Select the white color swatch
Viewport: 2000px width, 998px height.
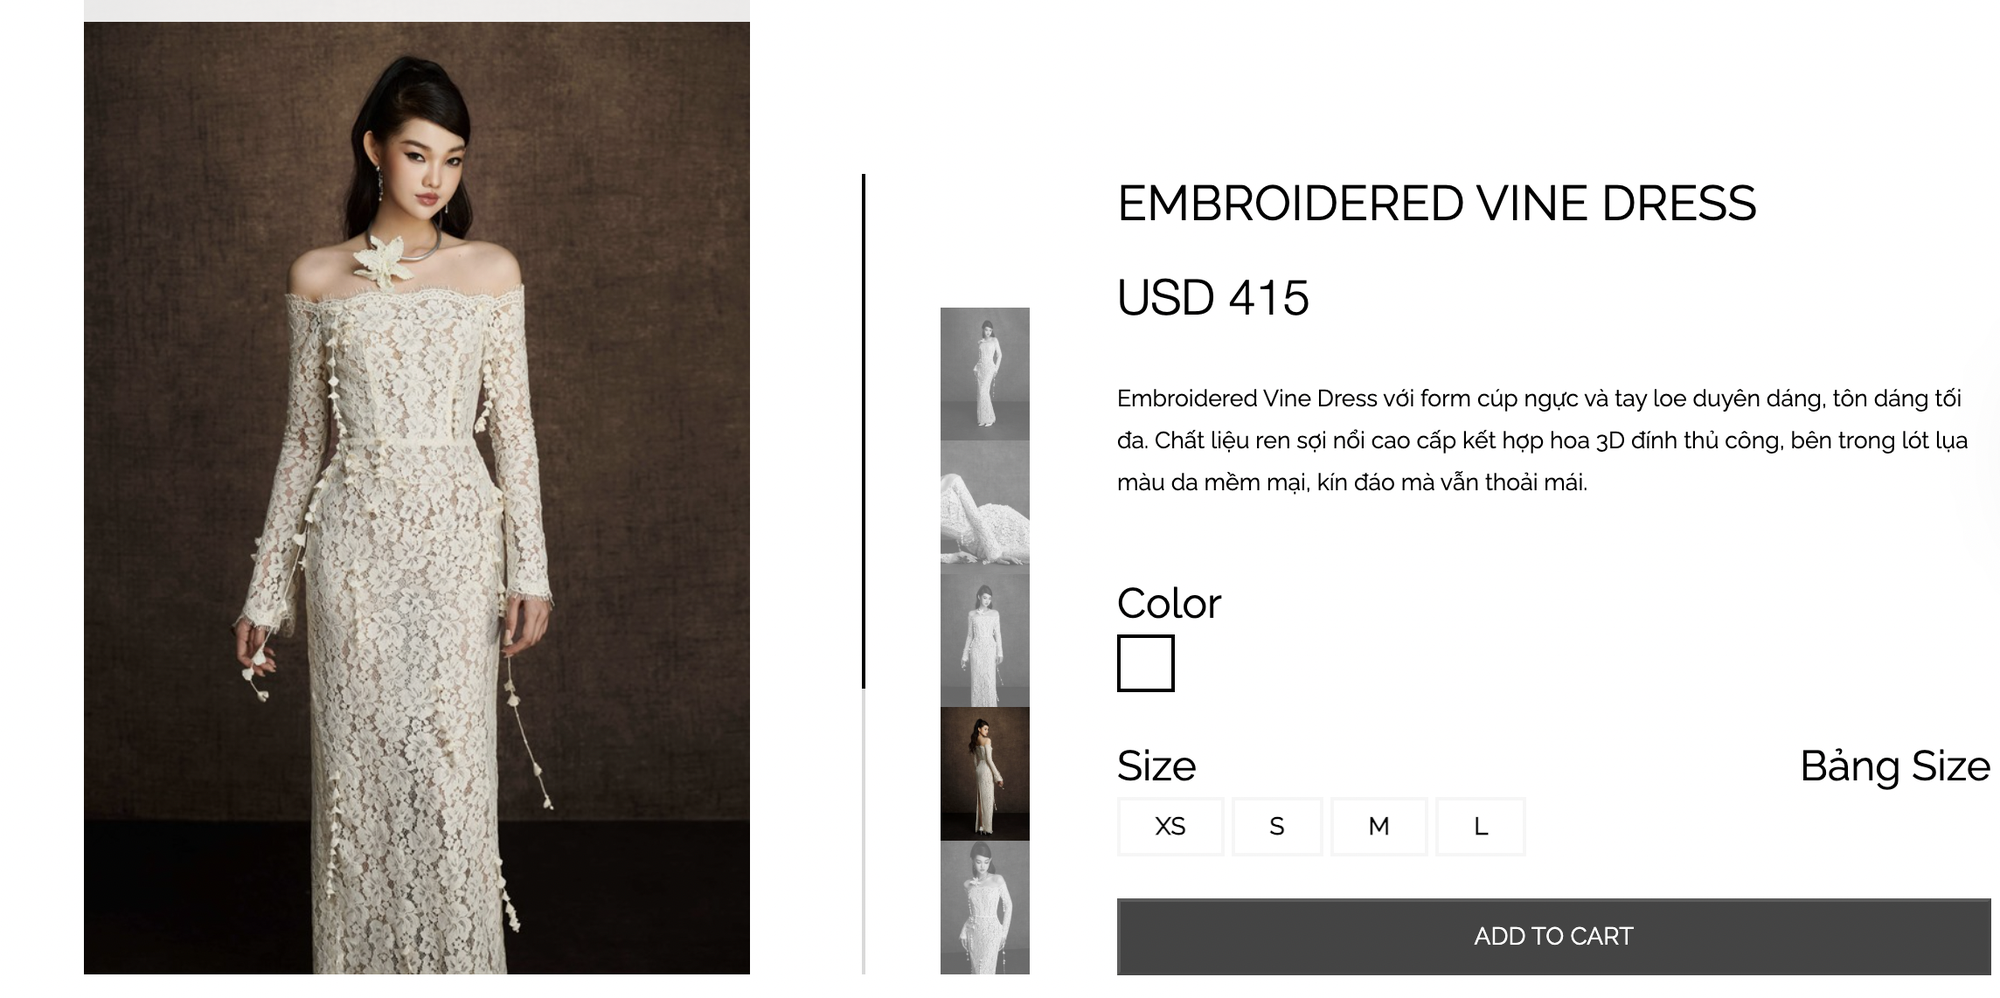[x=1145, y=663]
